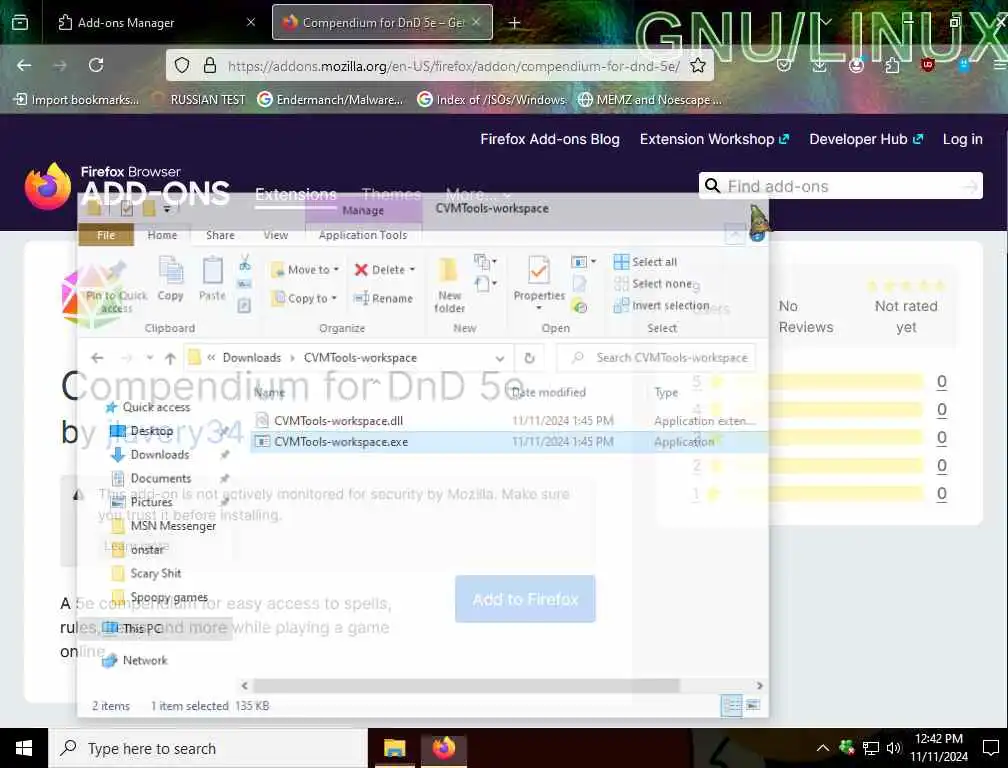The height and width of the screenshot is (768, 1008).
Task: Click Invert selection in the ribbon
Action: coord(662,305)
